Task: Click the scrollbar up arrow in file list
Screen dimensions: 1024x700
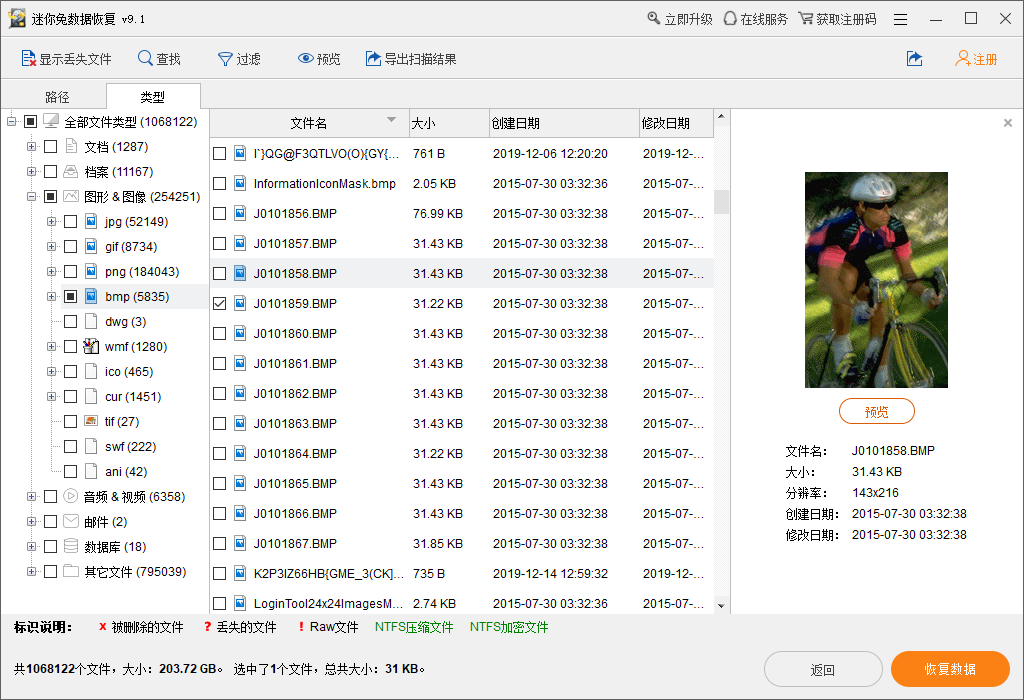Action: (721, 116)
